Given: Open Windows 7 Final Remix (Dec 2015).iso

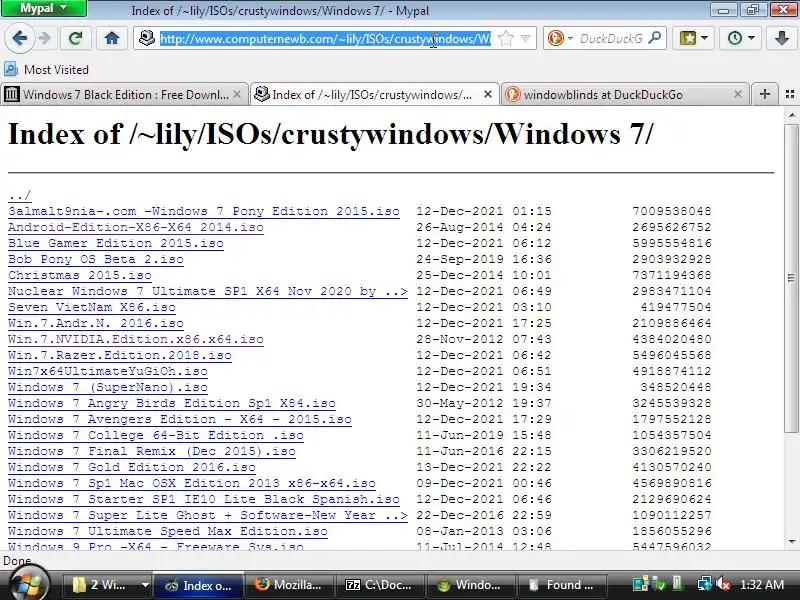Looking at the screenshot, I should click(152, 452).
